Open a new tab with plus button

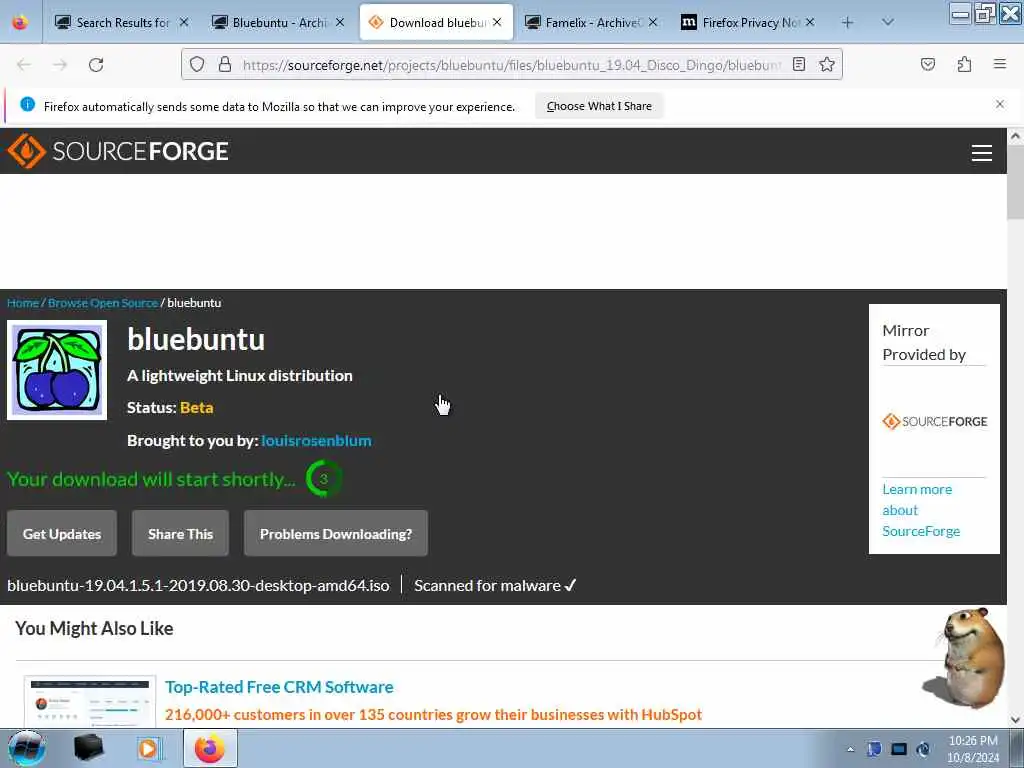pos(848,23)
